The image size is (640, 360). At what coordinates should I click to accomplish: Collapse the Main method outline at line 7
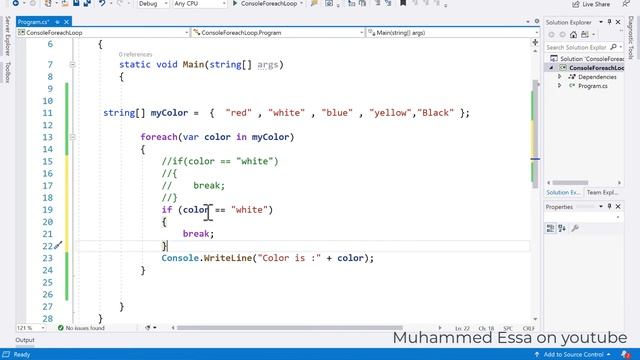coord(72,64)
